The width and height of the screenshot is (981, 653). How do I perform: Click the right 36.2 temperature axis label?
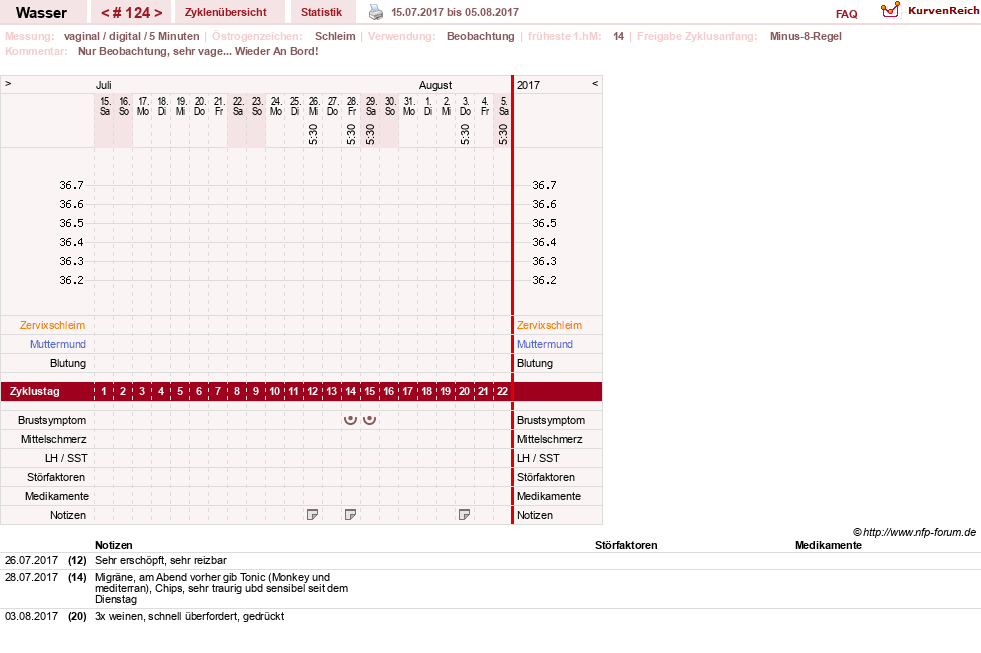click(544, 280)
